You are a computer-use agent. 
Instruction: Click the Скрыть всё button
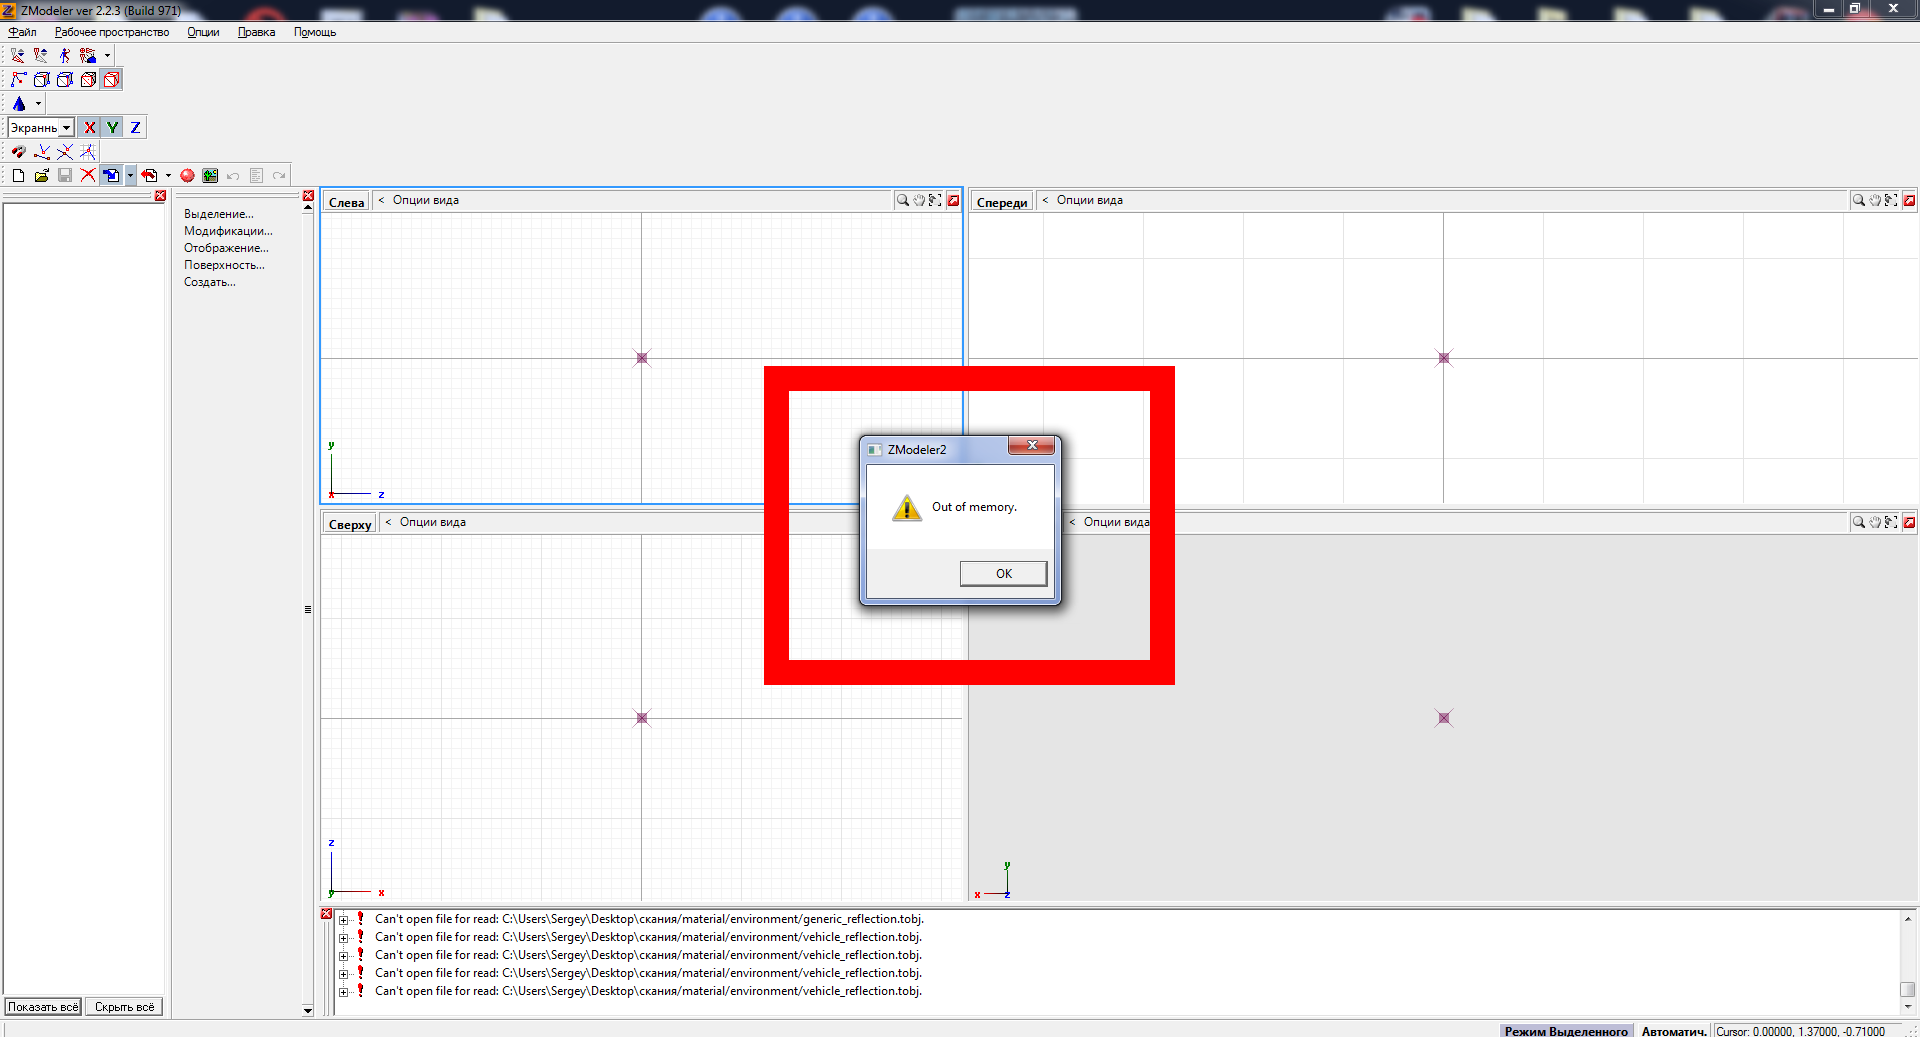click(x=124, y=1007)
